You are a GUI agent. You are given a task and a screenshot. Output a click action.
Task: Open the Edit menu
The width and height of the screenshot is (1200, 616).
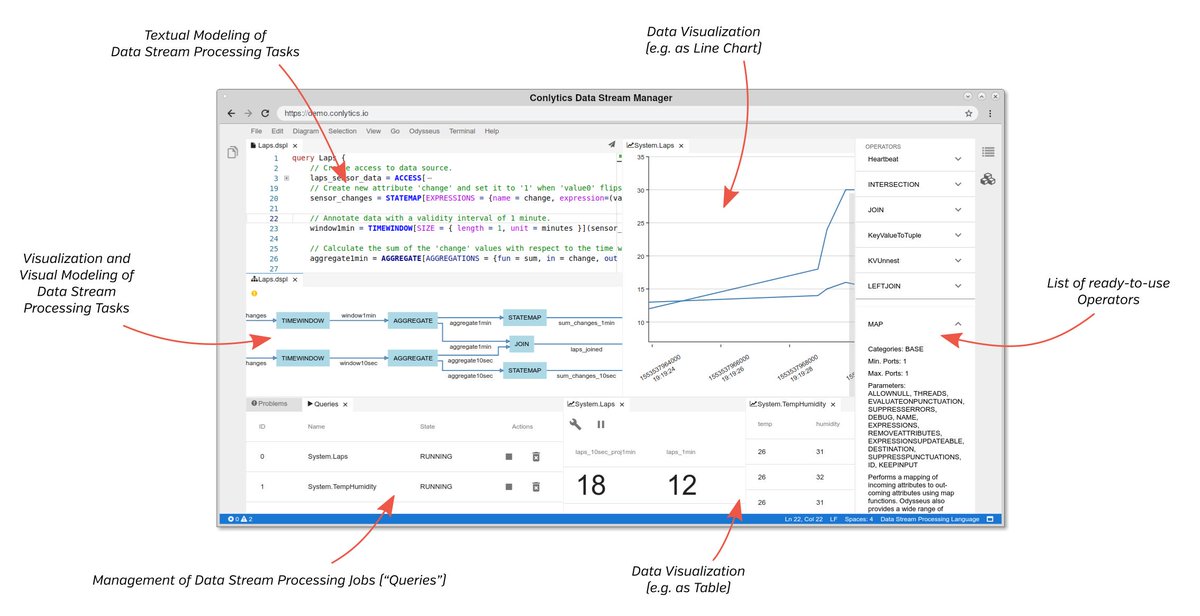(x=277, y=131)
